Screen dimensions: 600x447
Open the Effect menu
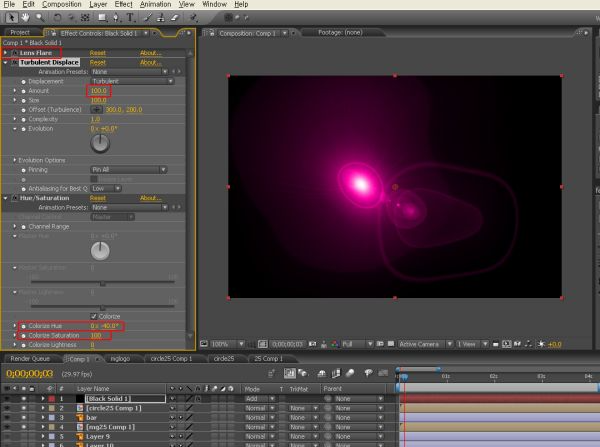tap(123, 4)
